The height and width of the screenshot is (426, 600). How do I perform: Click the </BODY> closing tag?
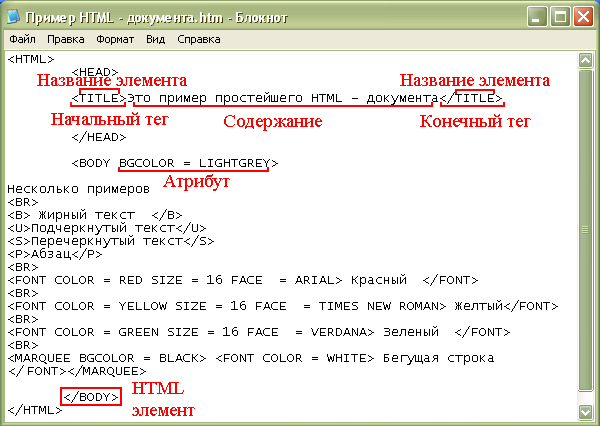click(x=91, y=397)
